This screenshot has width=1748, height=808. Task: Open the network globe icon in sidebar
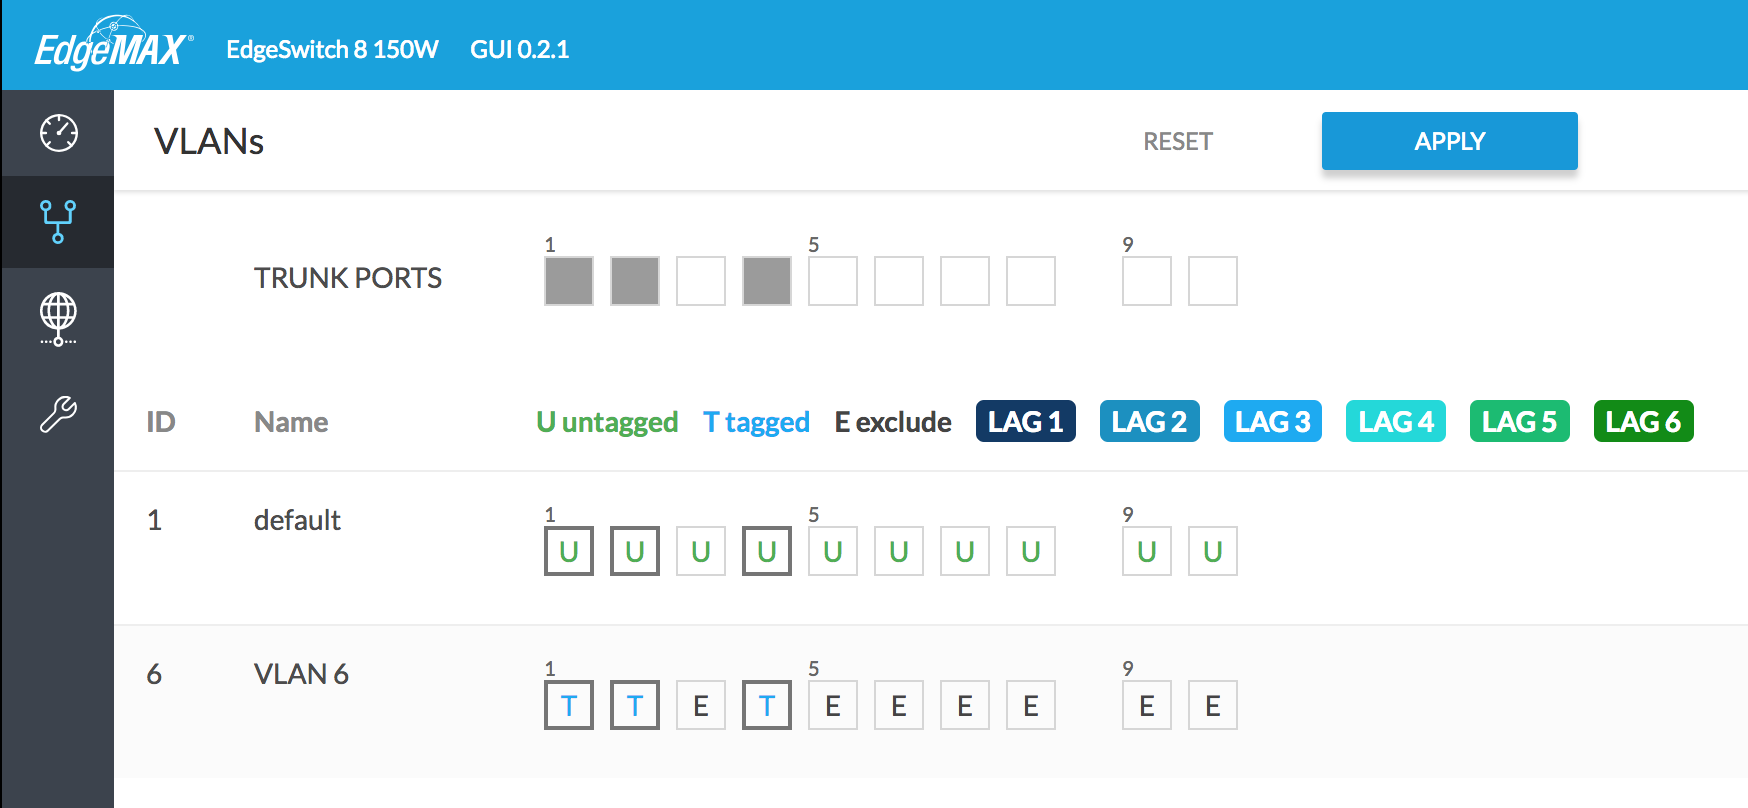pos(58,318)
